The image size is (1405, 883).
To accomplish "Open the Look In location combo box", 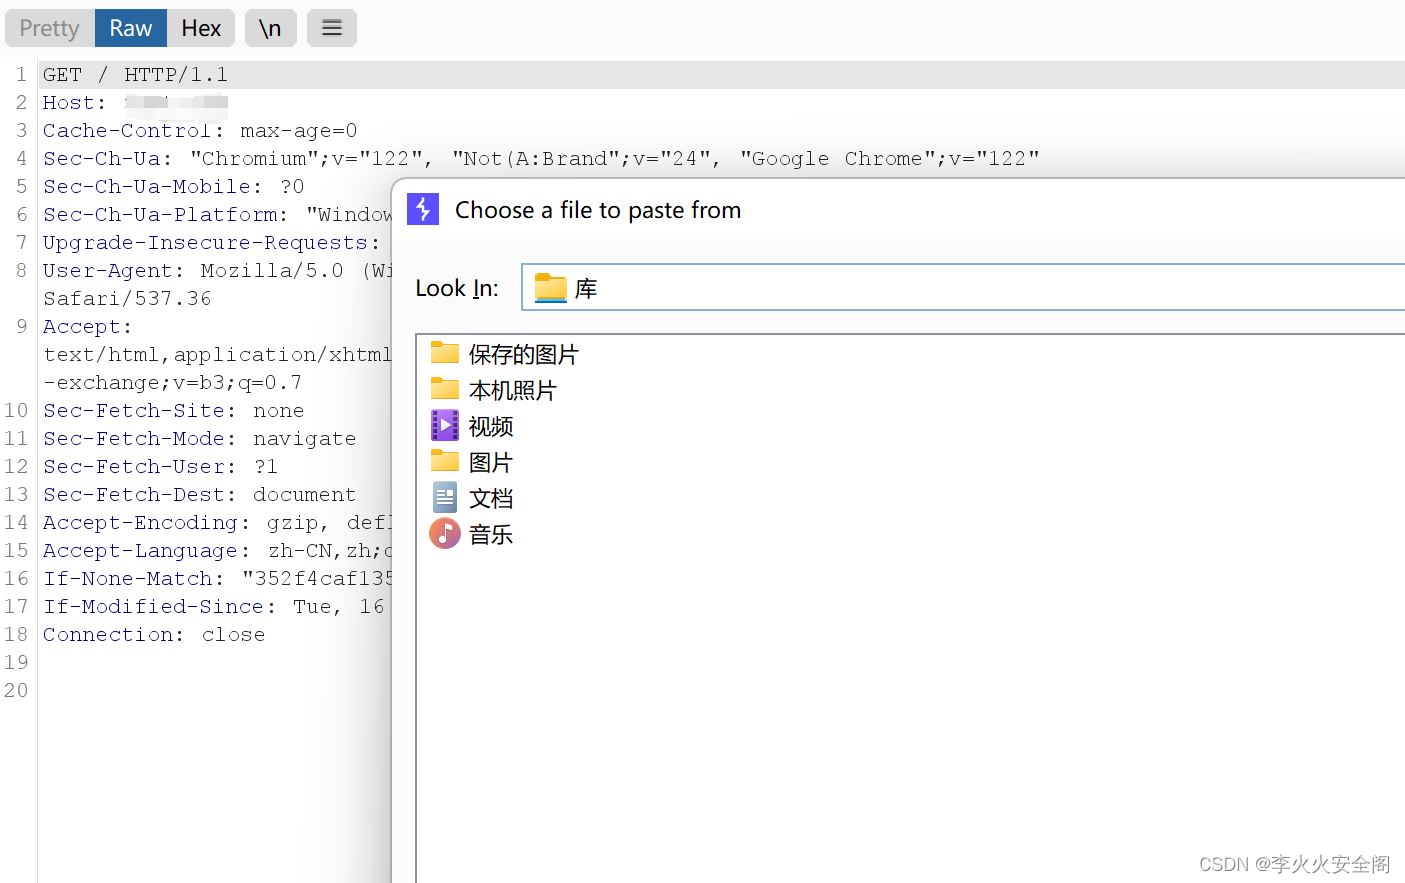I will (962, 288).
